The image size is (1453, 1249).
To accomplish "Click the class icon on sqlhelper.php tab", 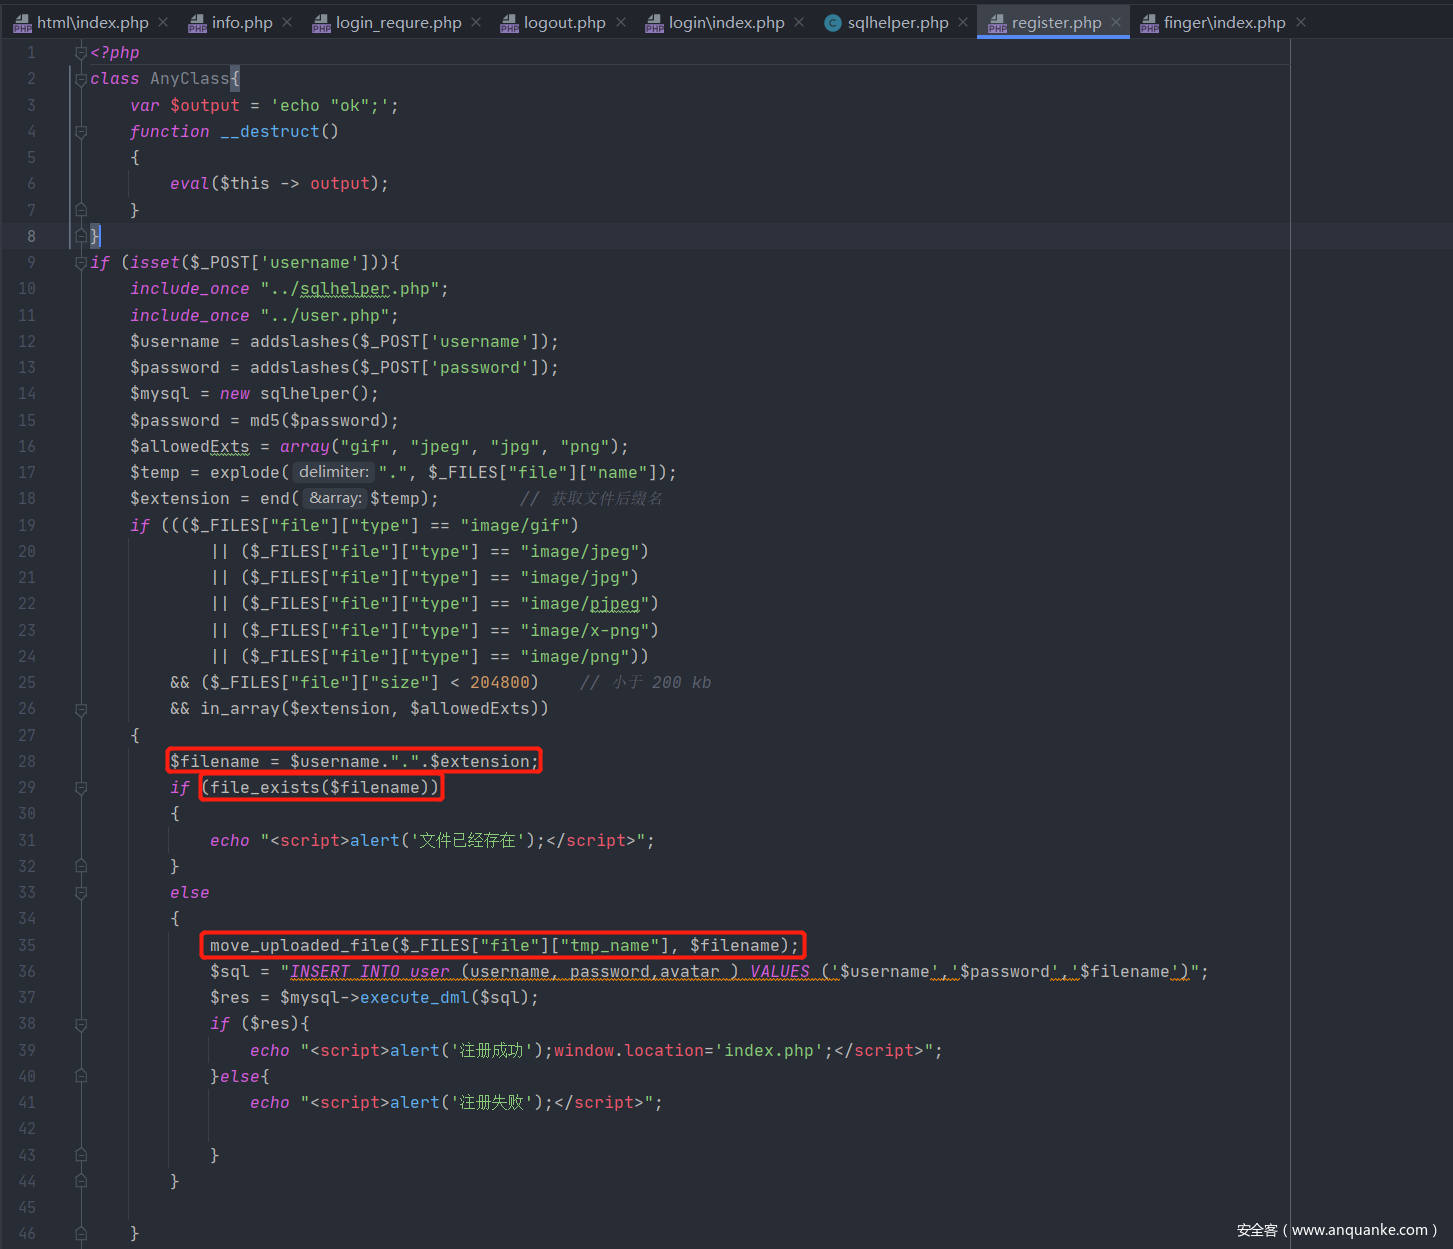I will tap(832, 23).
